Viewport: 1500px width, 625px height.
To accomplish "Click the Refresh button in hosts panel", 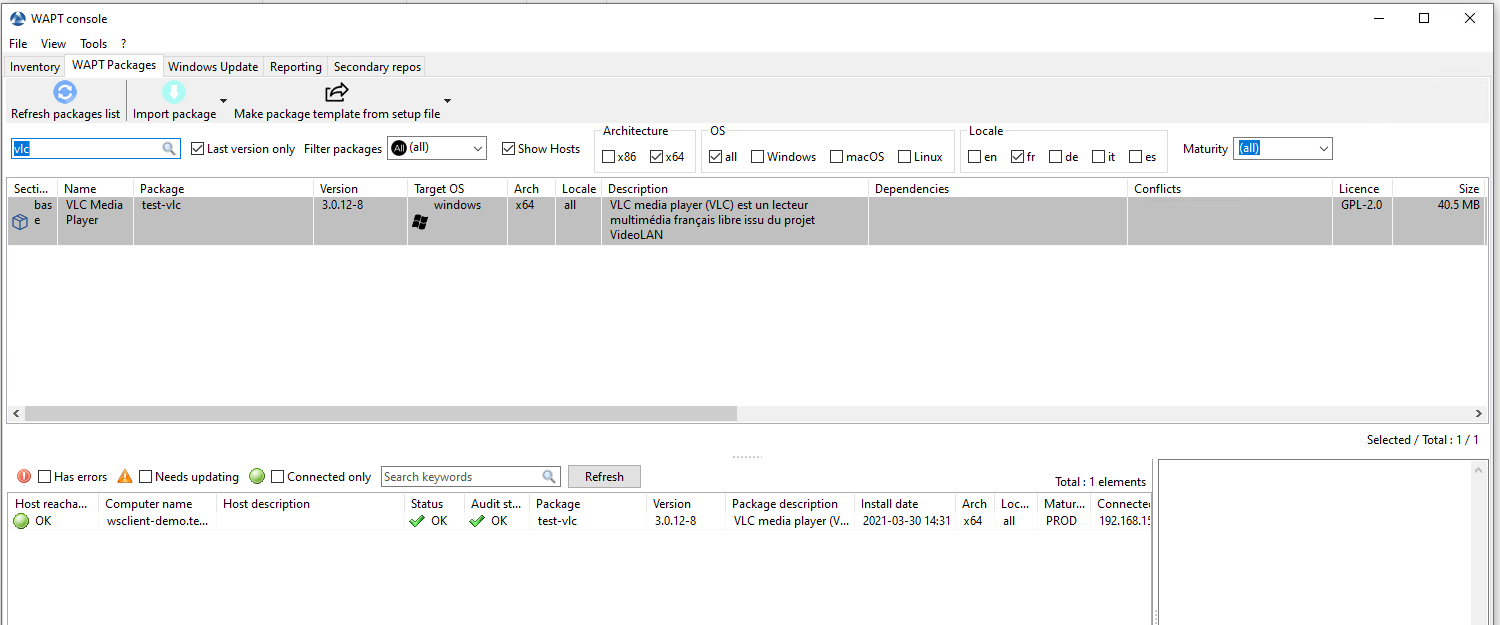I will point(604,477).
